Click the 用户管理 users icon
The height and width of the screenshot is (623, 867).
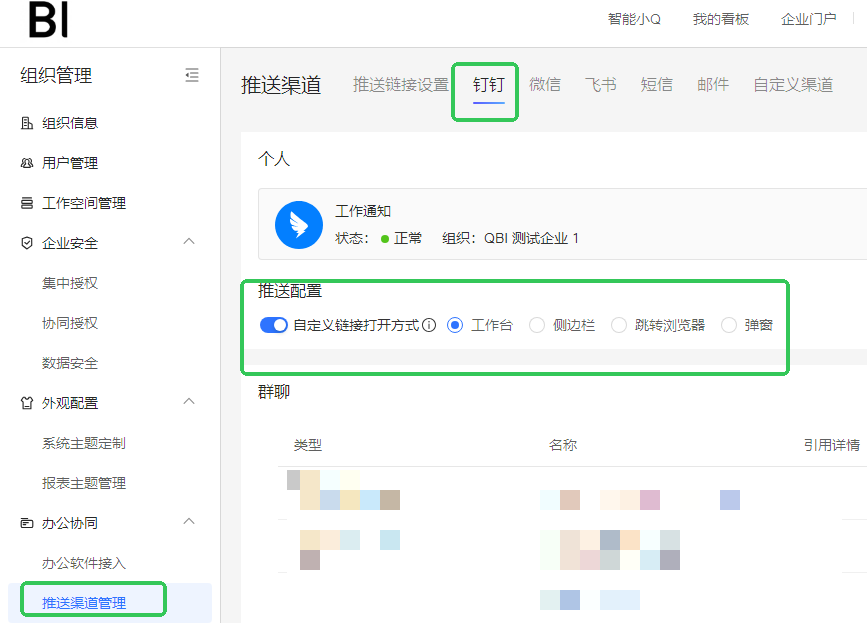point(27,163)
